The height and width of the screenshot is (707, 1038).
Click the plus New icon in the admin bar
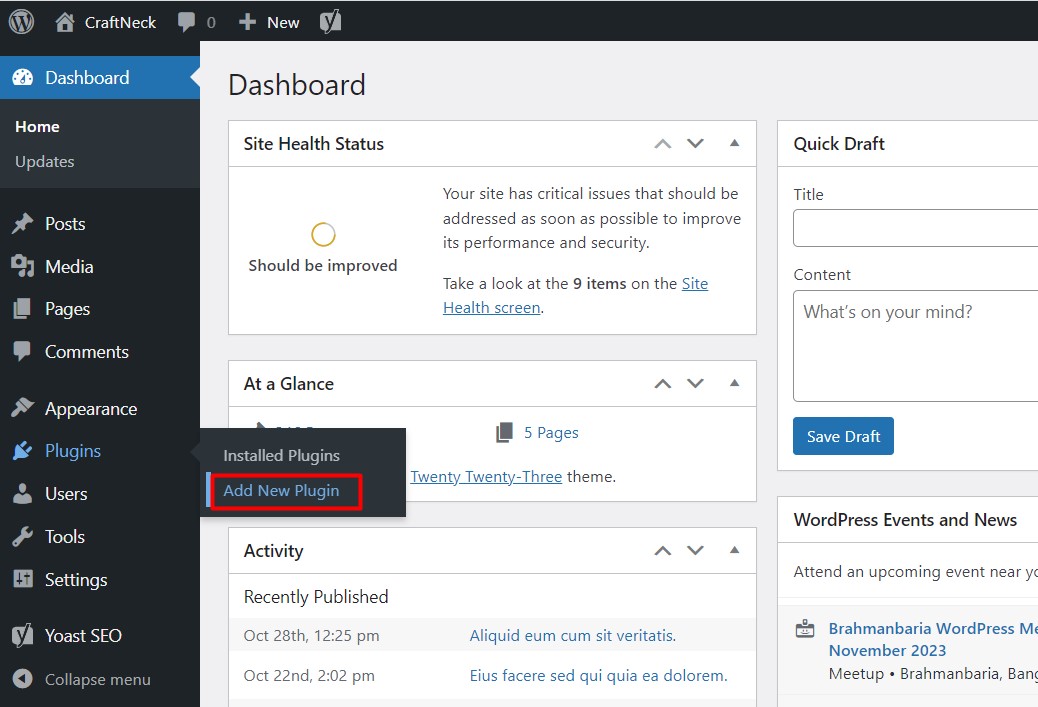[x=247, y=22]
